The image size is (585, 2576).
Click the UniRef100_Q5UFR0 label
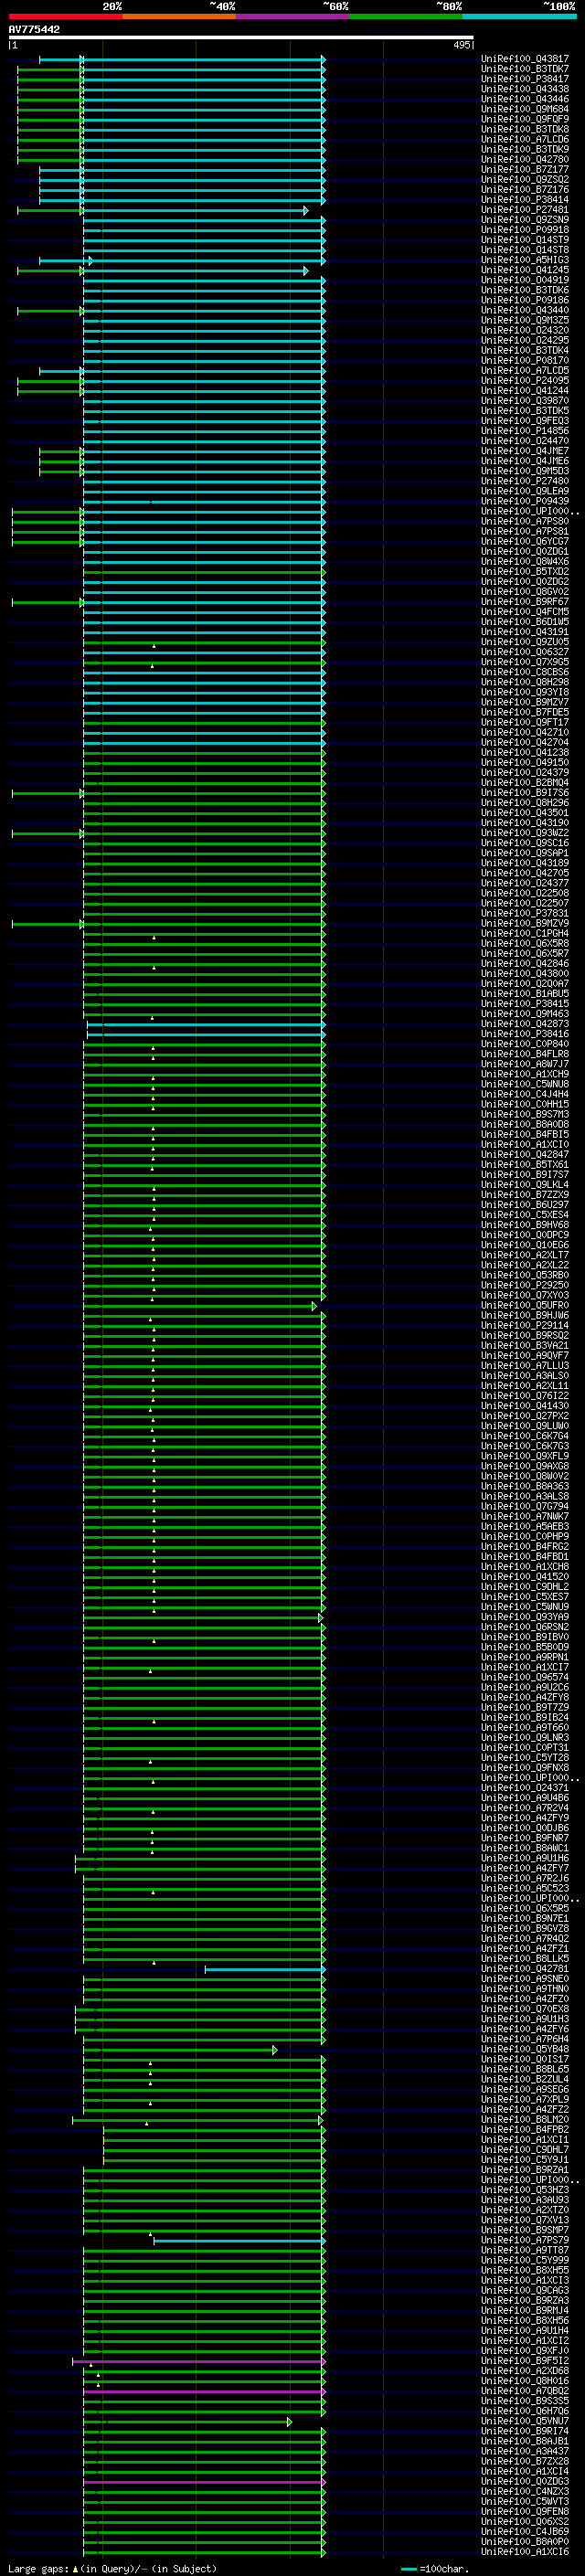tap(525, 1305)
